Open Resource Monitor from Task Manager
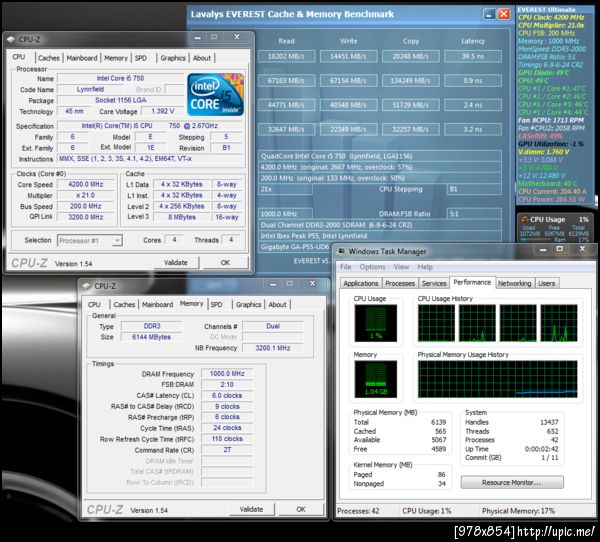600x542 pixels. (512, 483)
